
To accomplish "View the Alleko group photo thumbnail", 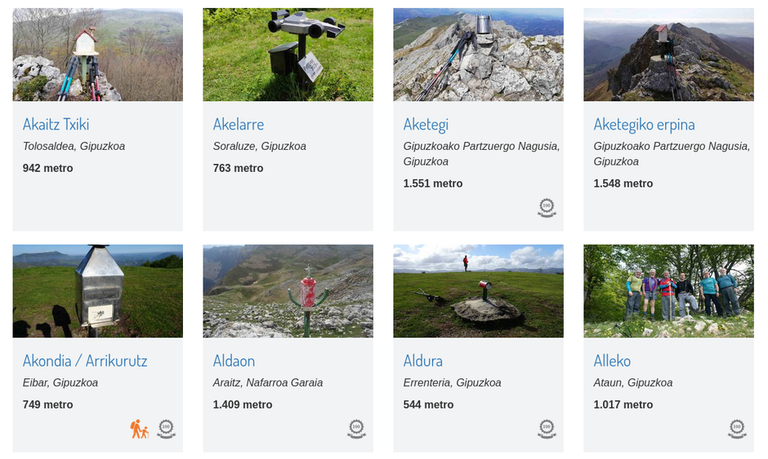I will click(668, 291).
